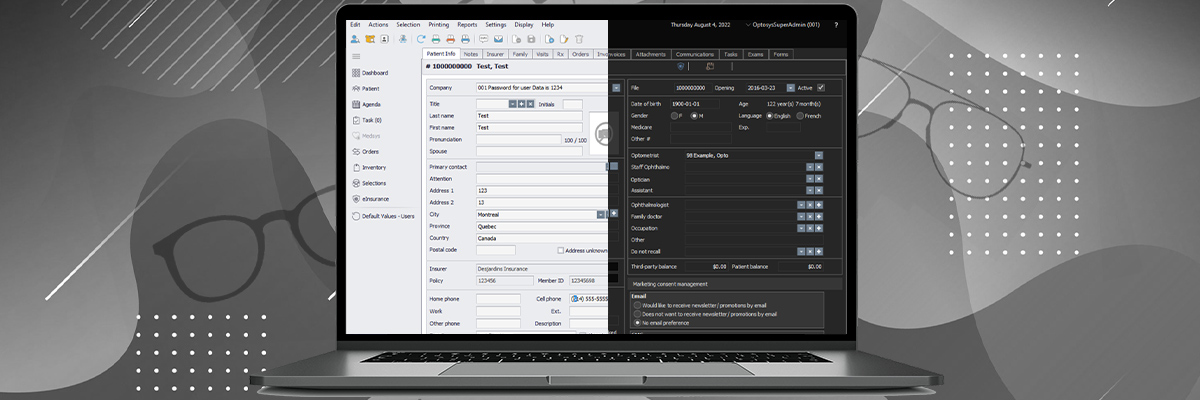Open Inventory in the sidebar

pos(369,168)
